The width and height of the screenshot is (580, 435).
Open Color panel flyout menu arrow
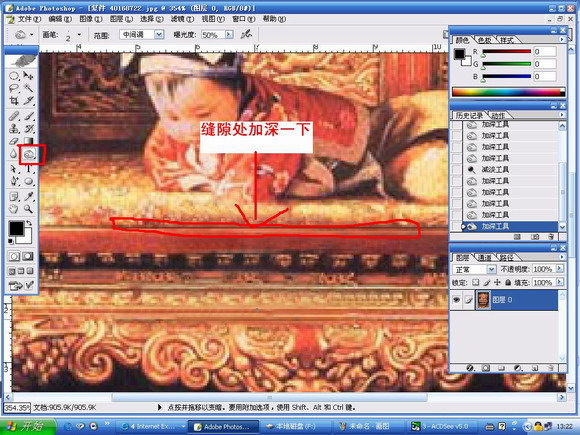(x=562, y=39)
